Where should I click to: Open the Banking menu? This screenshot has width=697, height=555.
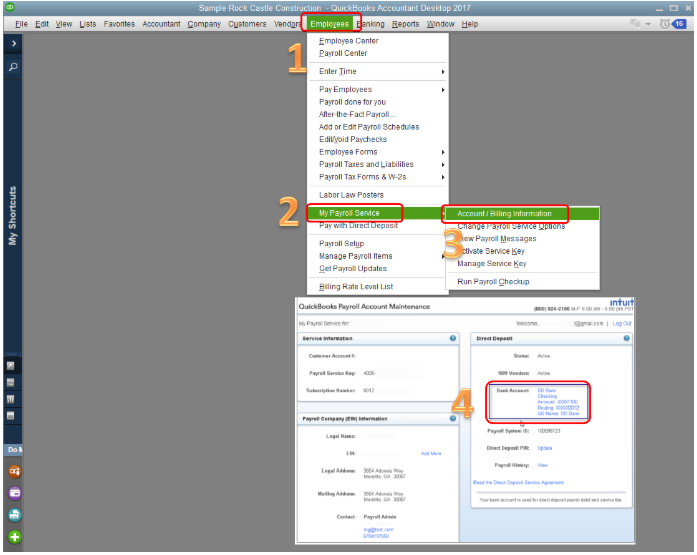point(370,24)
